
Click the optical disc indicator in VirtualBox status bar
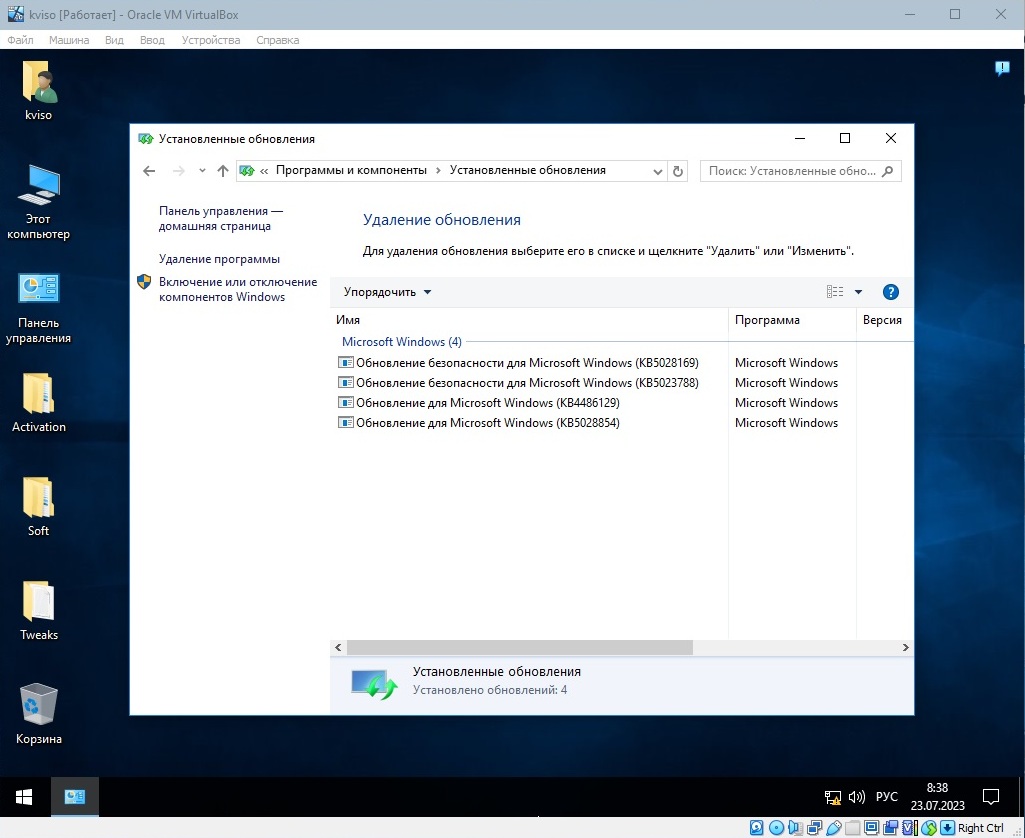click(x=776, y=828)
